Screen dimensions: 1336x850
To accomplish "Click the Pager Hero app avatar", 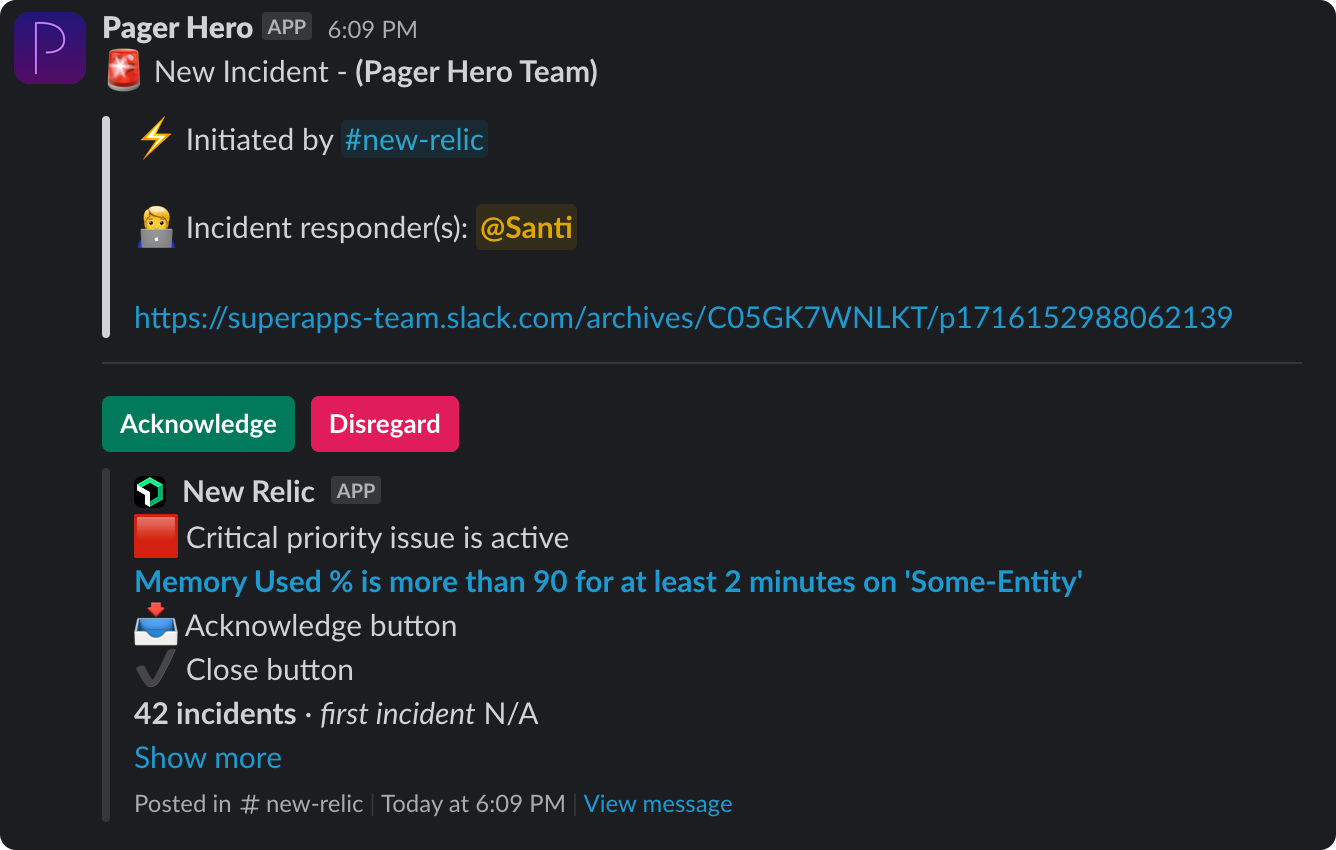I will pyautogui.click(x=50, y=48).
